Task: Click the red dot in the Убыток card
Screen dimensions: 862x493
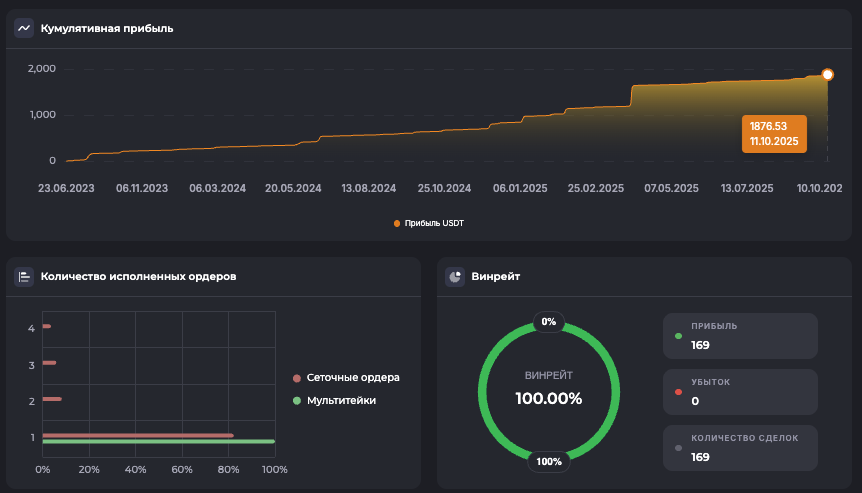Action: tap(679, 391)
